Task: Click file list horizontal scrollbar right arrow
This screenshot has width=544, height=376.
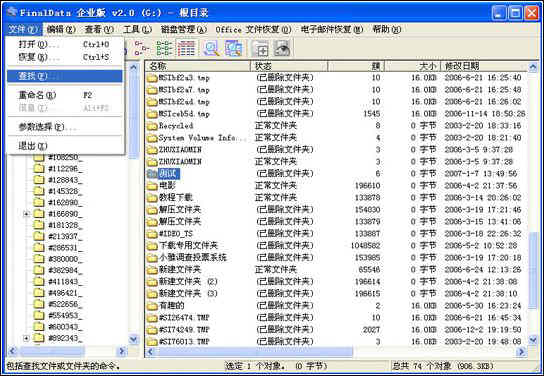Action: pyautogui.click(x=521, y=352)
